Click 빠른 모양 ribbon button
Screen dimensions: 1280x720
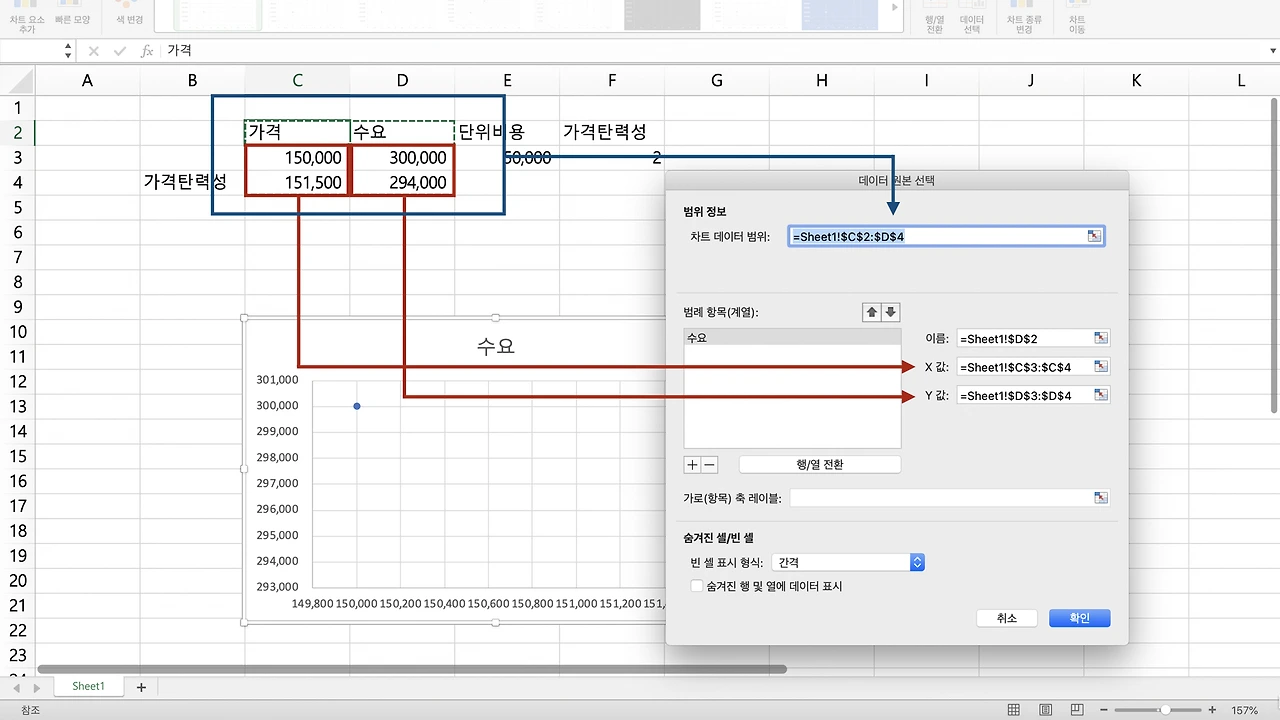click(x=75, y=13)
